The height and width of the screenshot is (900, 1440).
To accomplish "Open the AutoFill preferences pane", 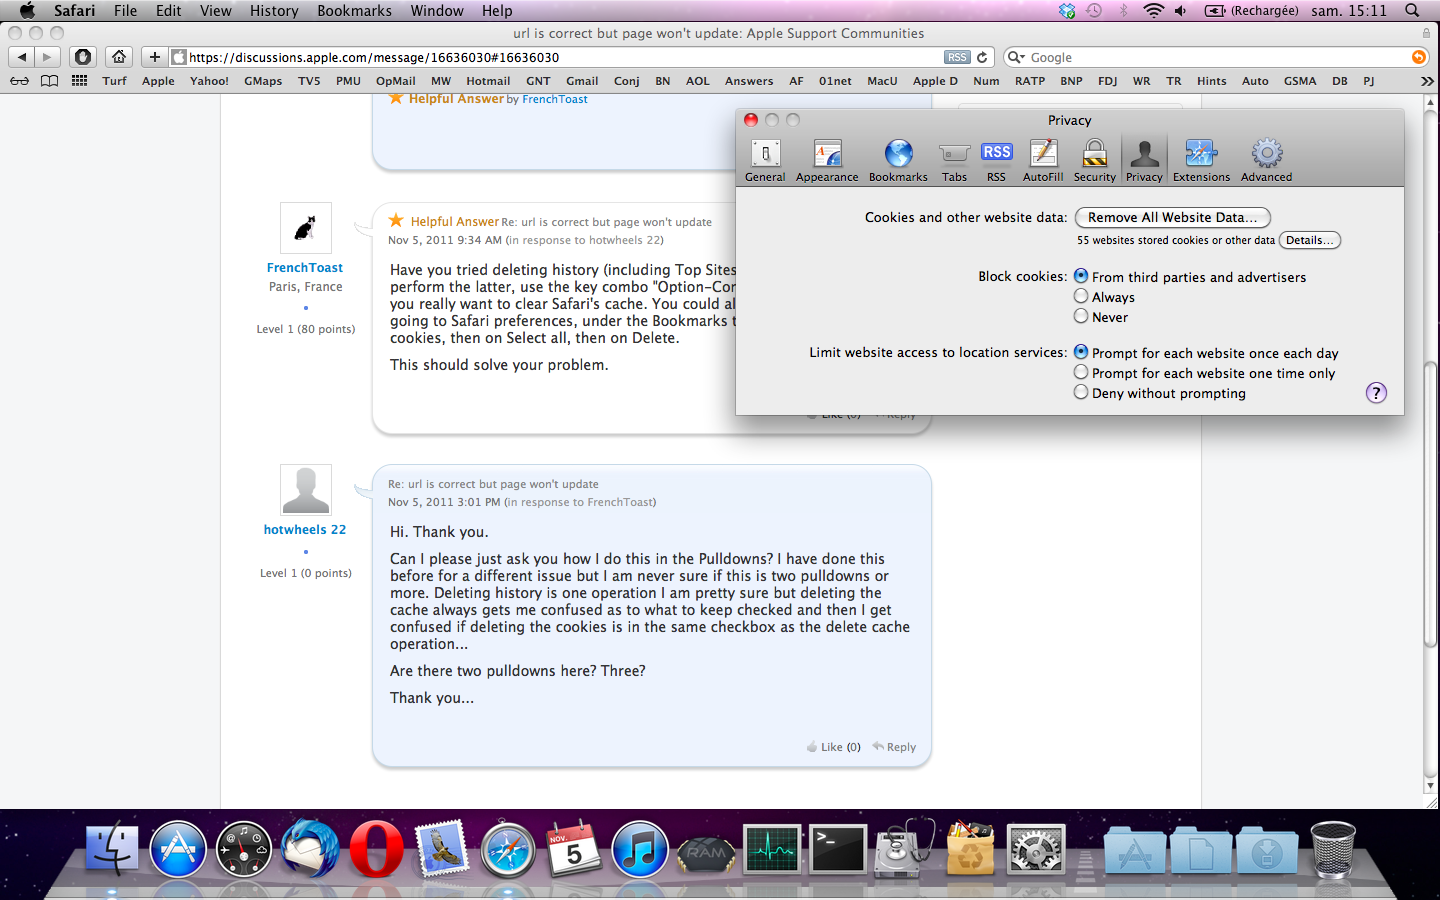I will [1043, 160].
